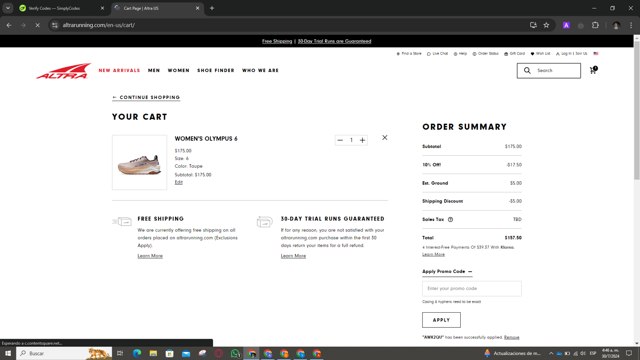Remove the applied promo code

511,337
